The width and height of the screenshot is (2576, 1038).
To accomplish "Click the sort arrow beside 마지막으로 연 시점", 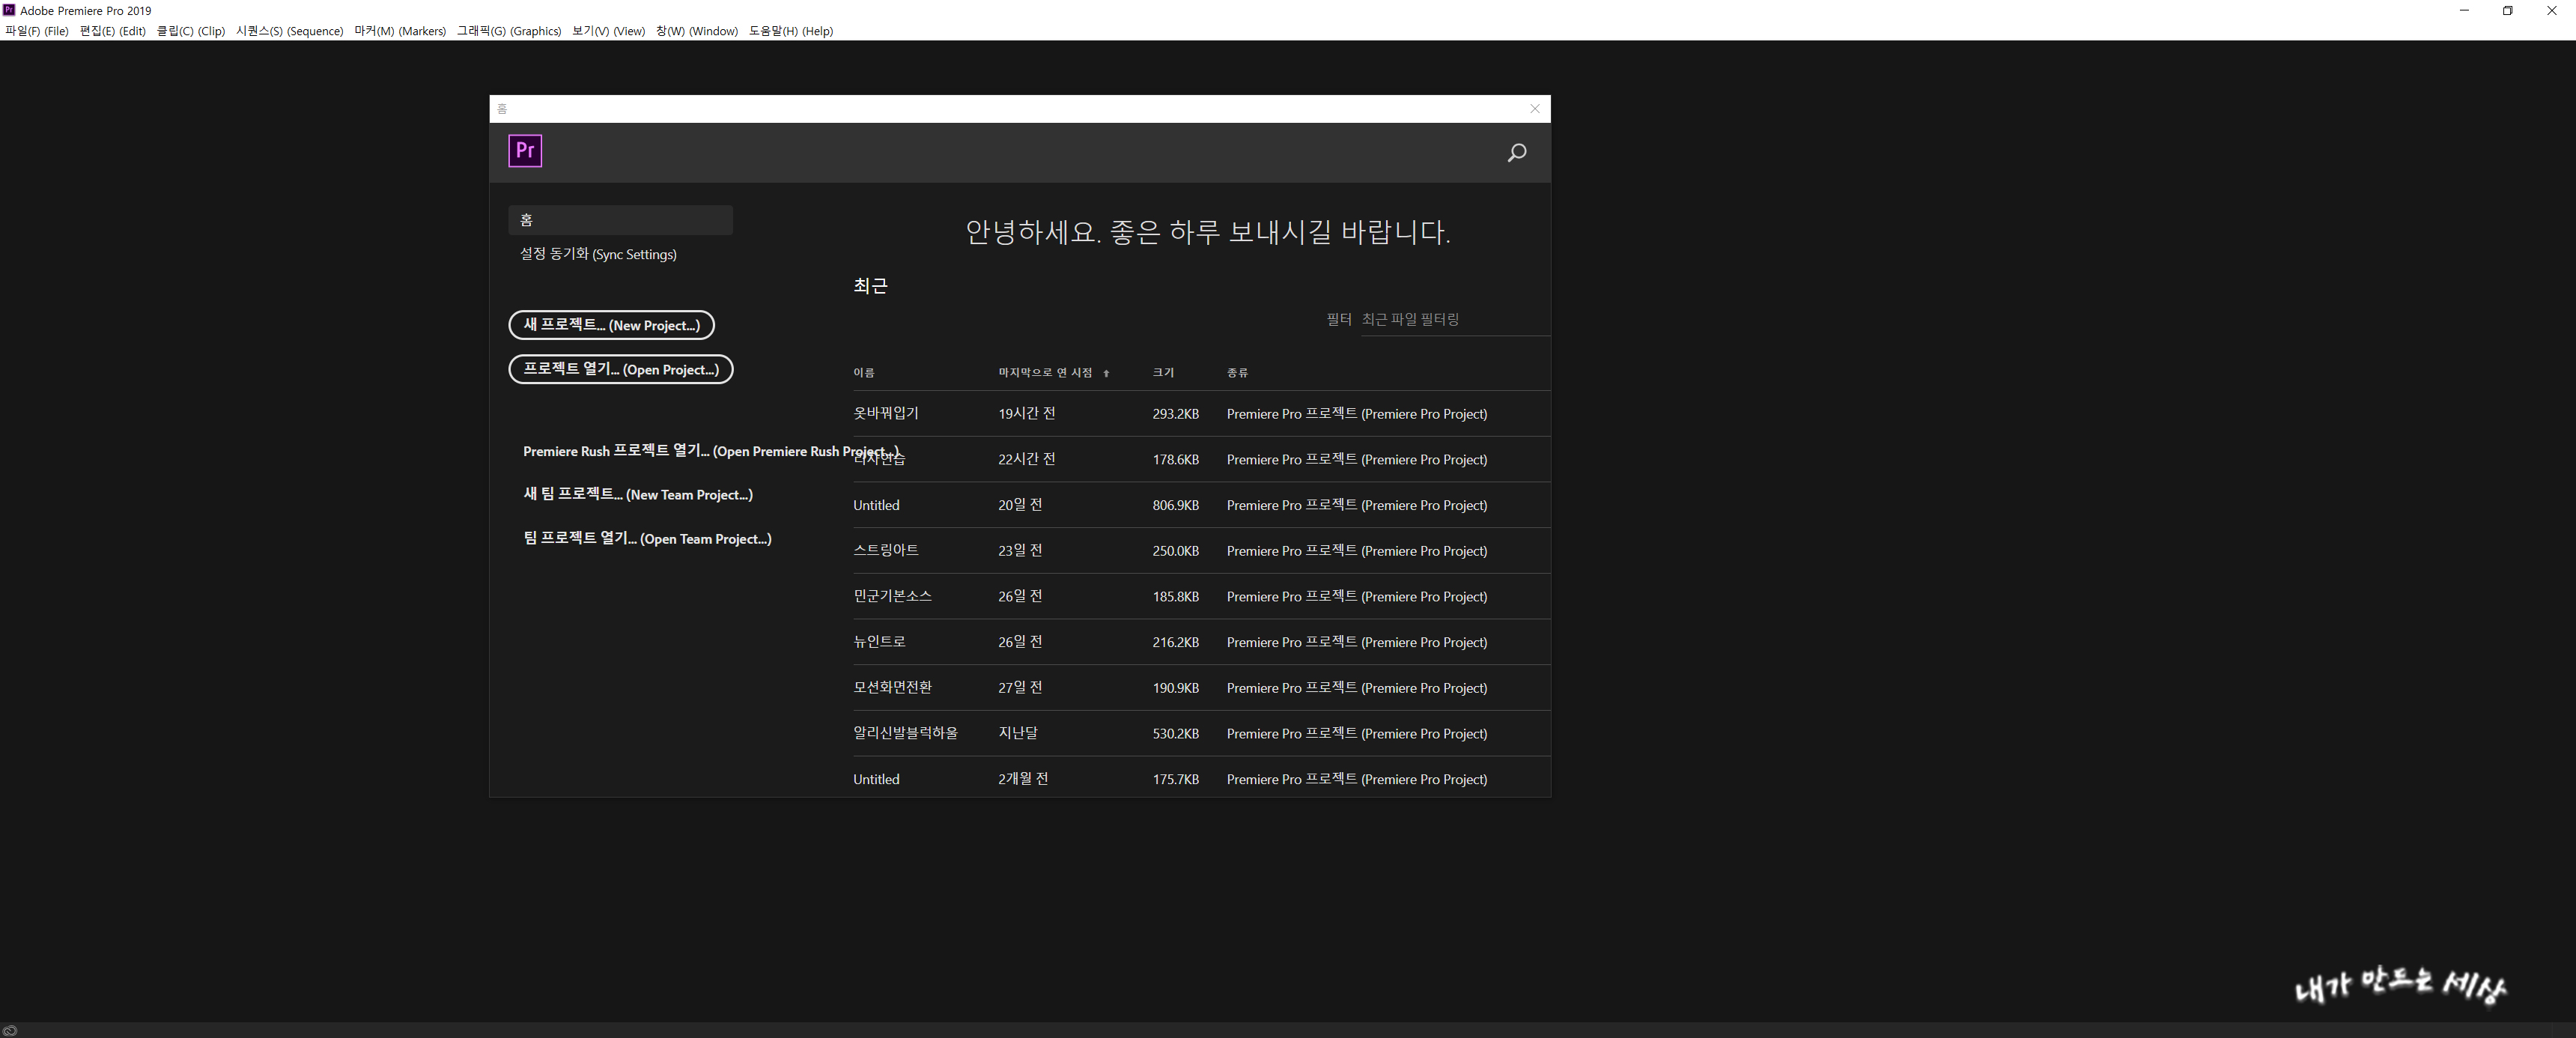I will [1106, 373].
